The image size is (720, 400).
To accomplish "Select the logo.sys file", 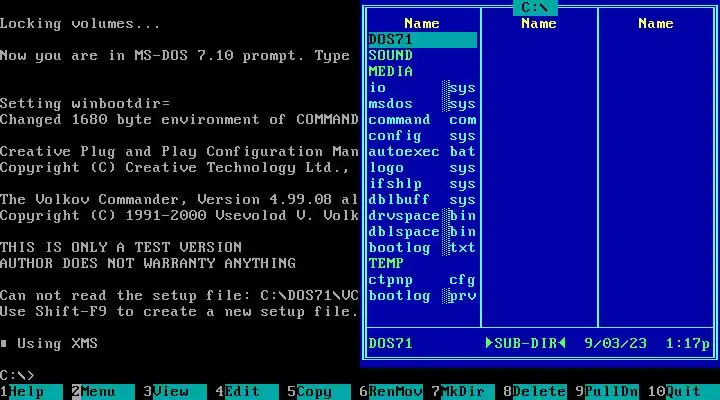I will (x=422, y=168).
